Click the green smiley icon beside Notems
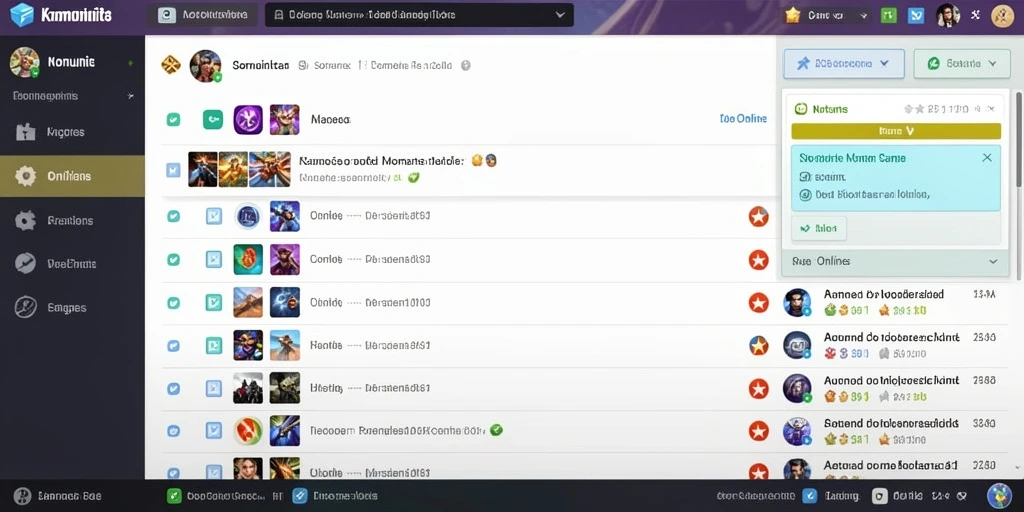Image resolution: width=1024 pixels, height=512 pixels. (x=801, y=109)
